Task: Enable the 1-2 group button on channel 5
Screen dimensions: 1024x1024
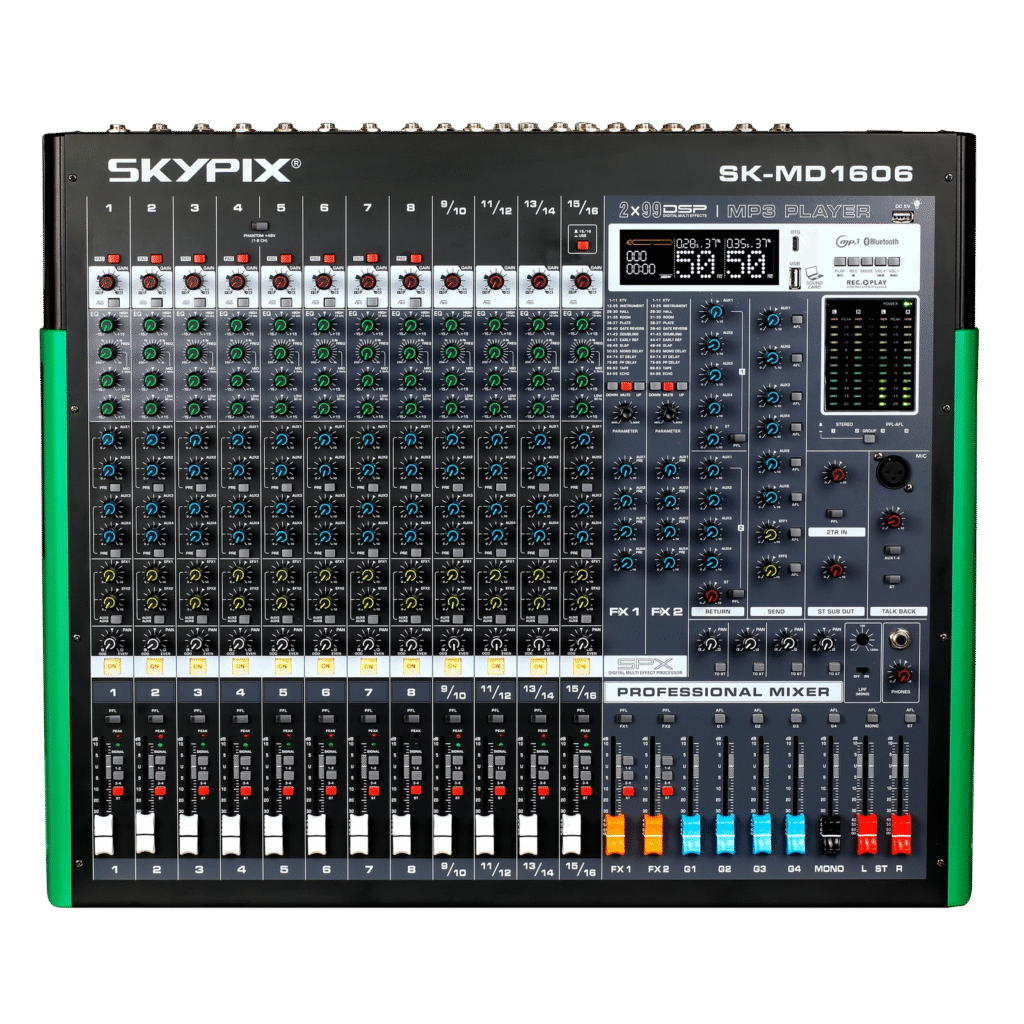Action: click(x=288, y=761)
